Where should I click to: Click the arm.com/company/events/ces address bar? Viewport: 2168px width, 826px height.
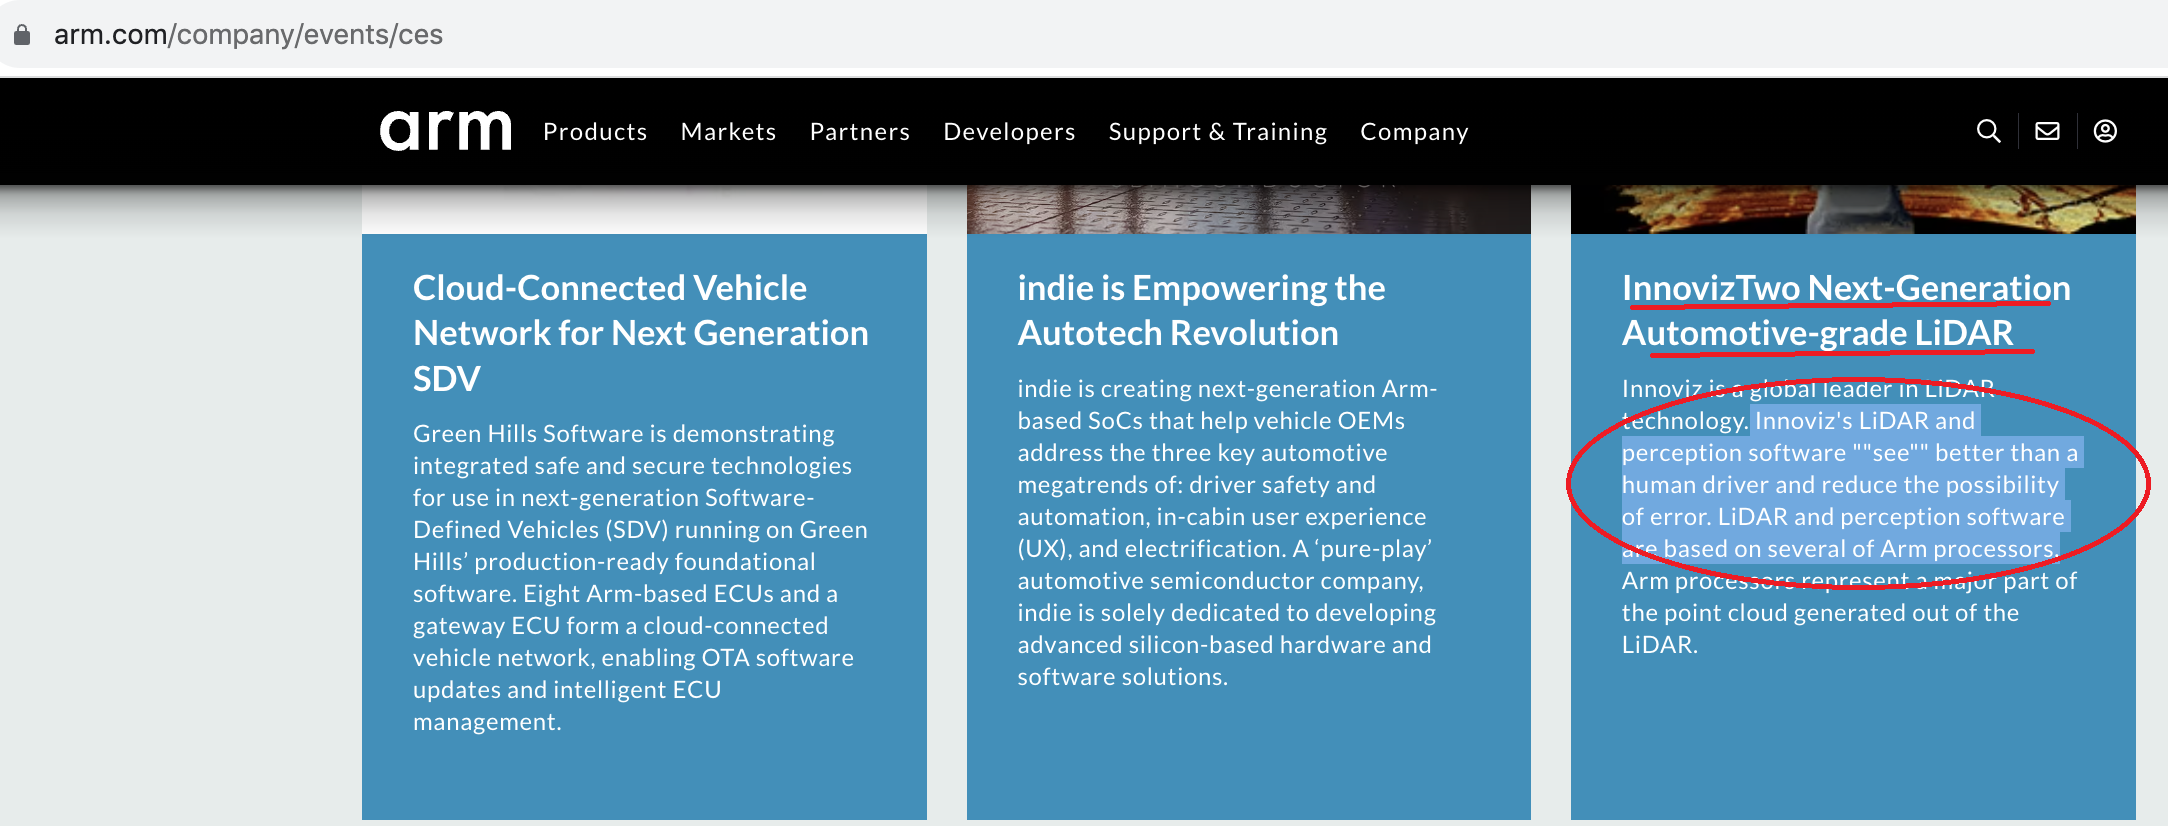(1084, 35)
